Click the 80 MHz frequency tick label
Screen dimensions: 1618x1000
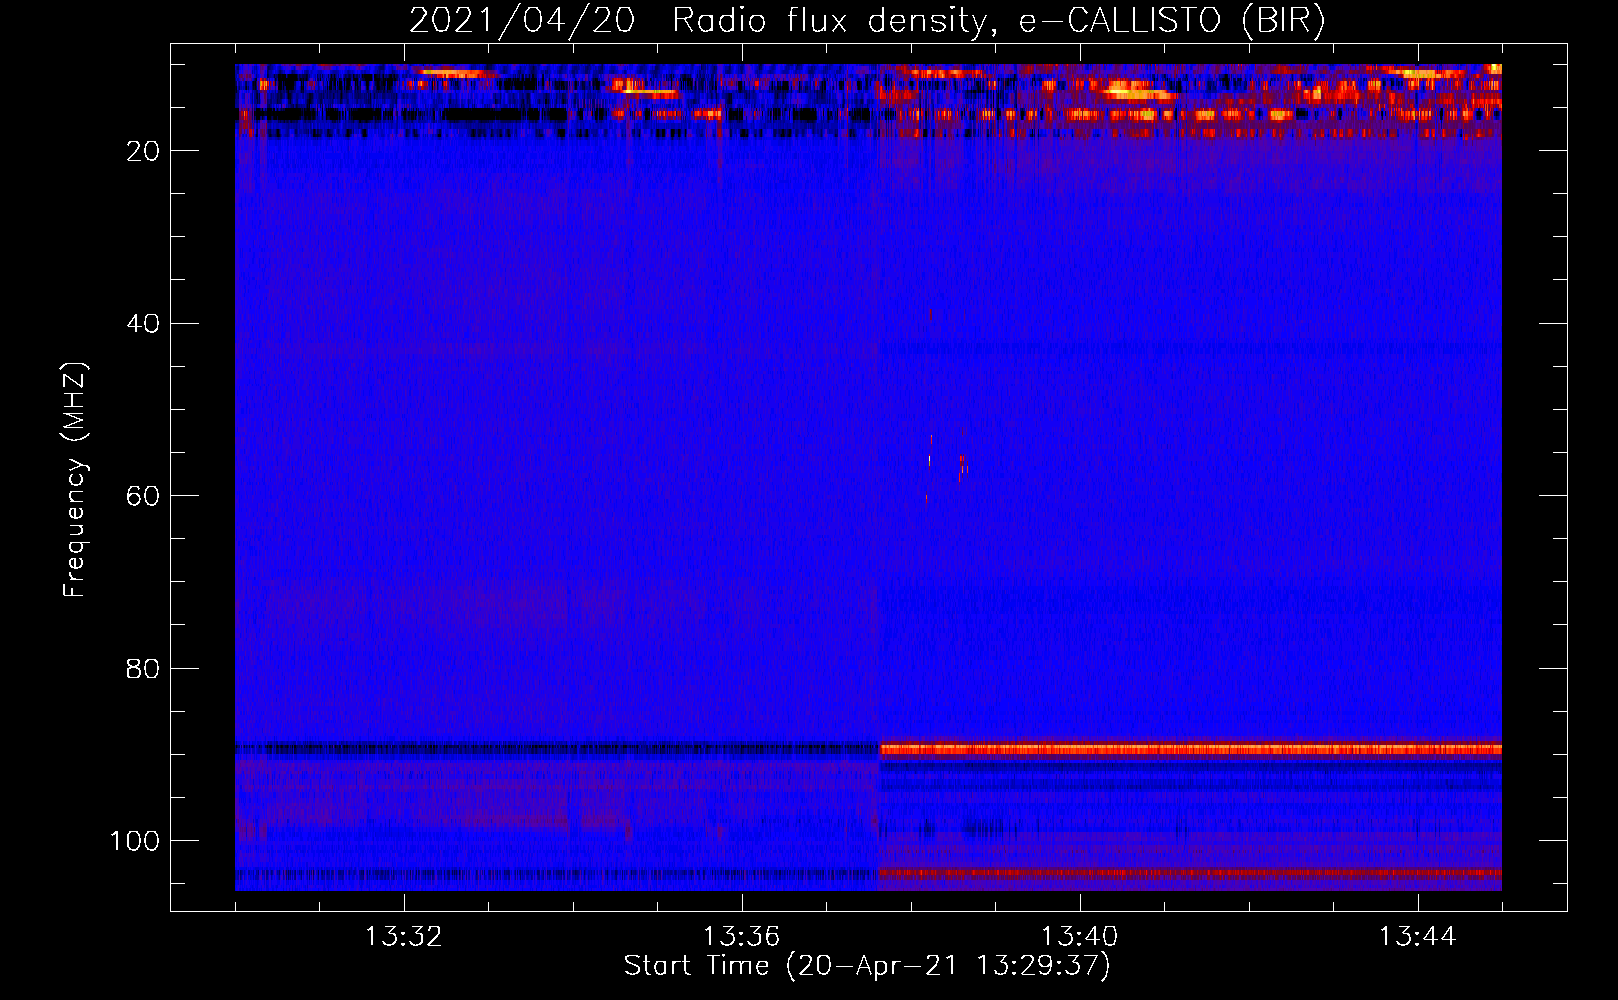coord(144,669)
